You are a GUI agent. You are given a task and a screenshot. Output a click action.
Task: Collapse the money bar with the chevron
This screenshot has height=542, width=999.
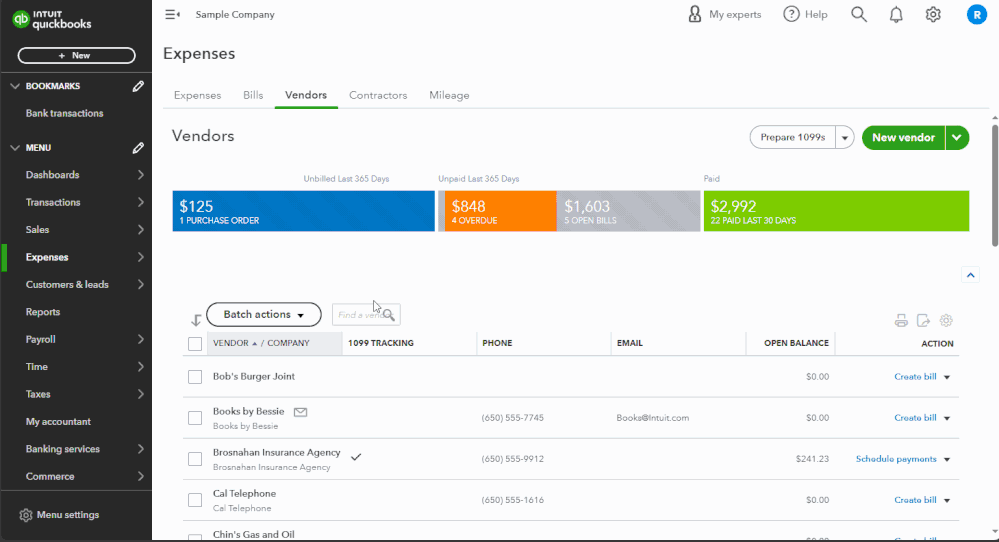point(970,275)
